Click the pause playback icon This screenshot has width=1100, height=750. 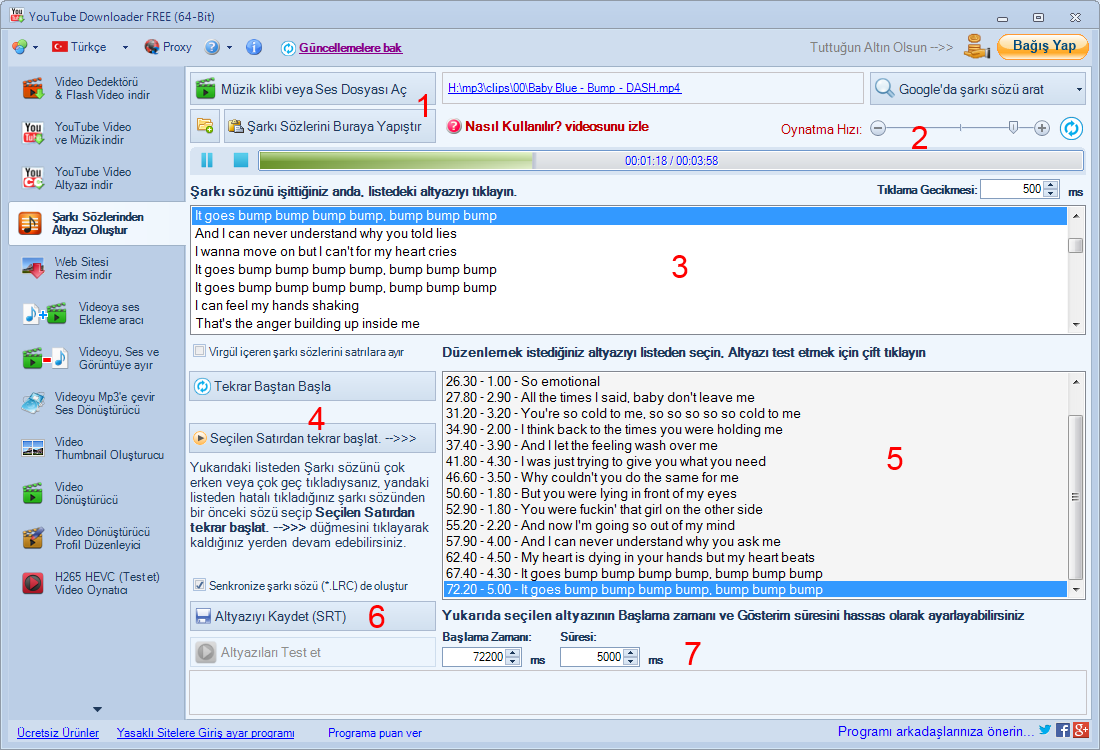point(207,160)
